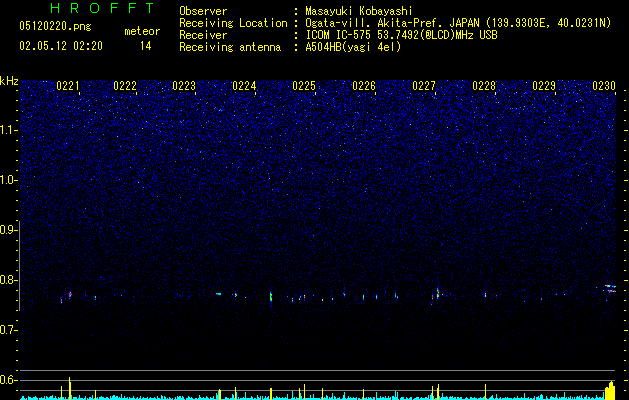The height and width of the screenshot is (400, 629).
Task: Click the meteor echo after 0227
Action: coord(438,293)
